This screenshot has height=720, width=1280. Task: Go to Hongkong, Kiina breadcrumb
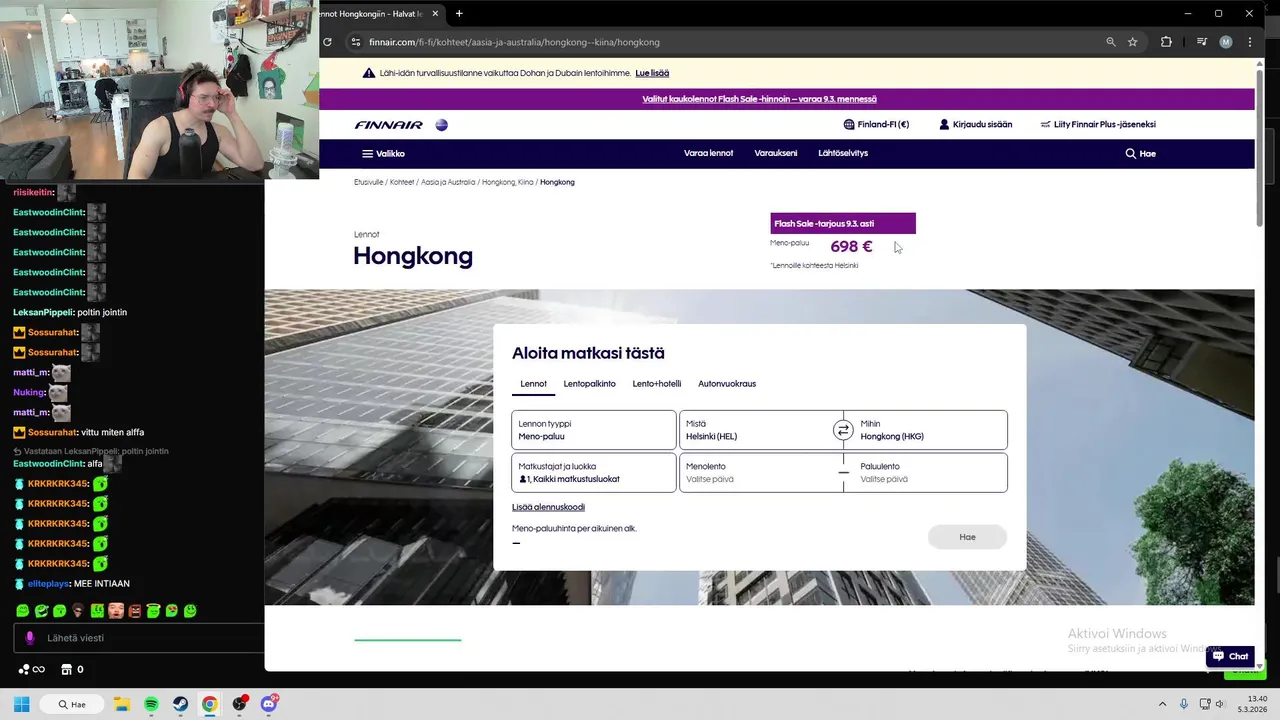click(508, 182)
